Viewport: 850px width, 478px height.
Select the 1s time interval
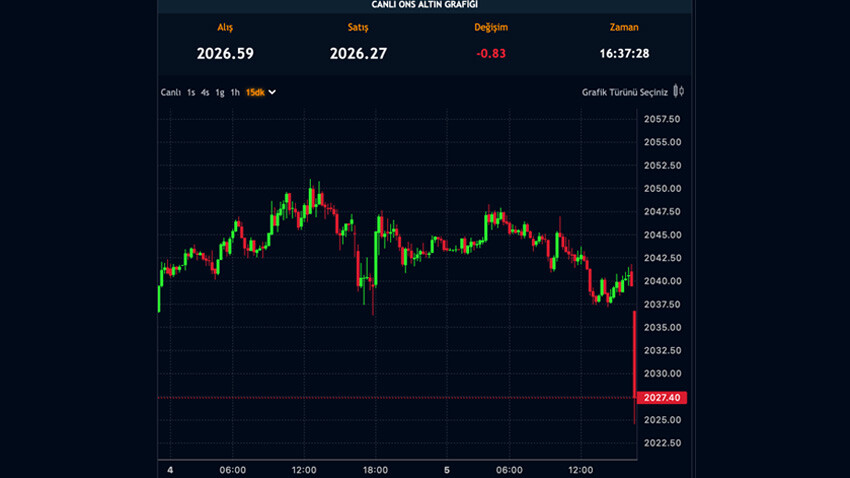[191, 92]
